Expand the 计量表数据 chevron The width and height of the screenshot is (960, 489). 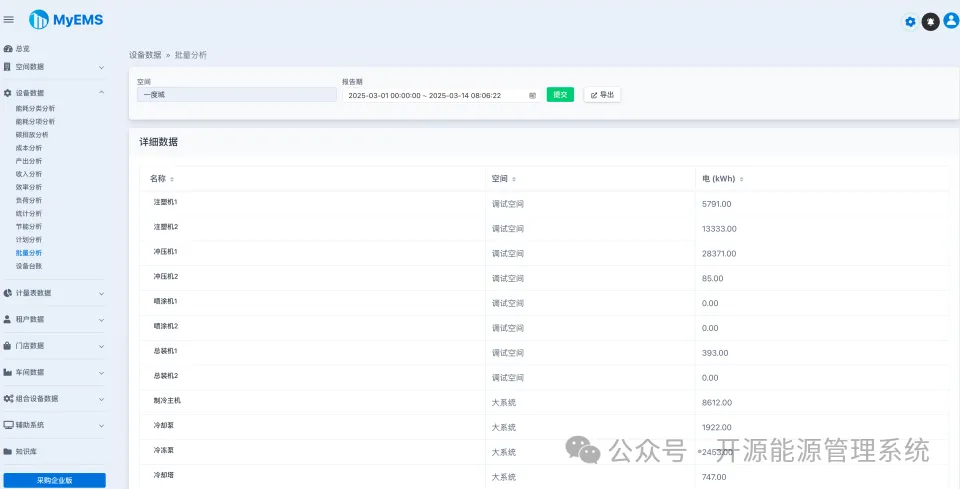[102, 294]
